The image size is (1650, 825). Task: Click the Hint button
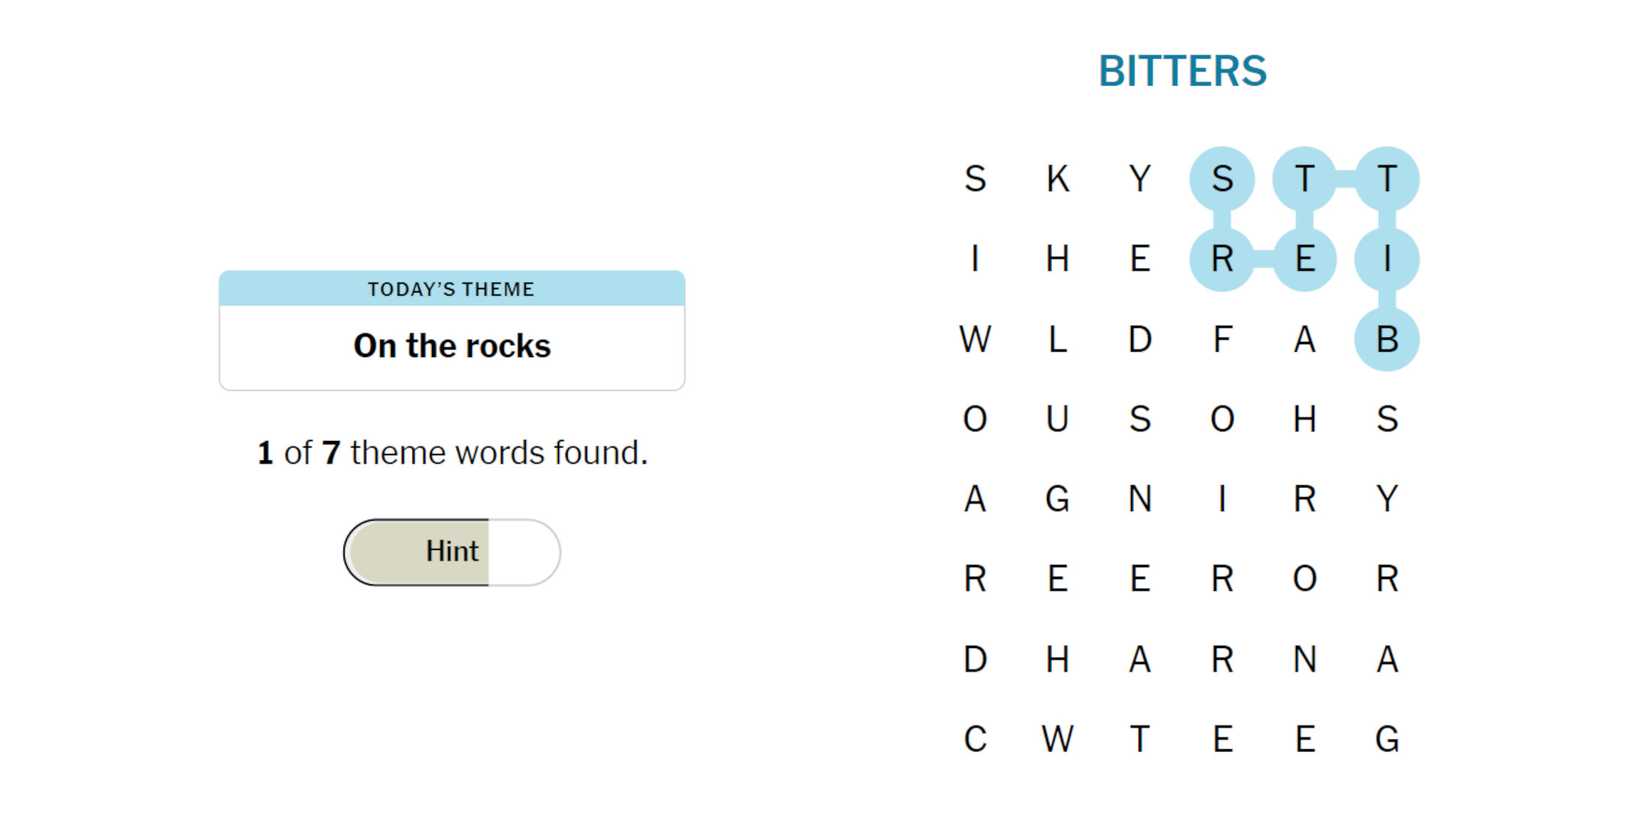(x=451, y=552)
